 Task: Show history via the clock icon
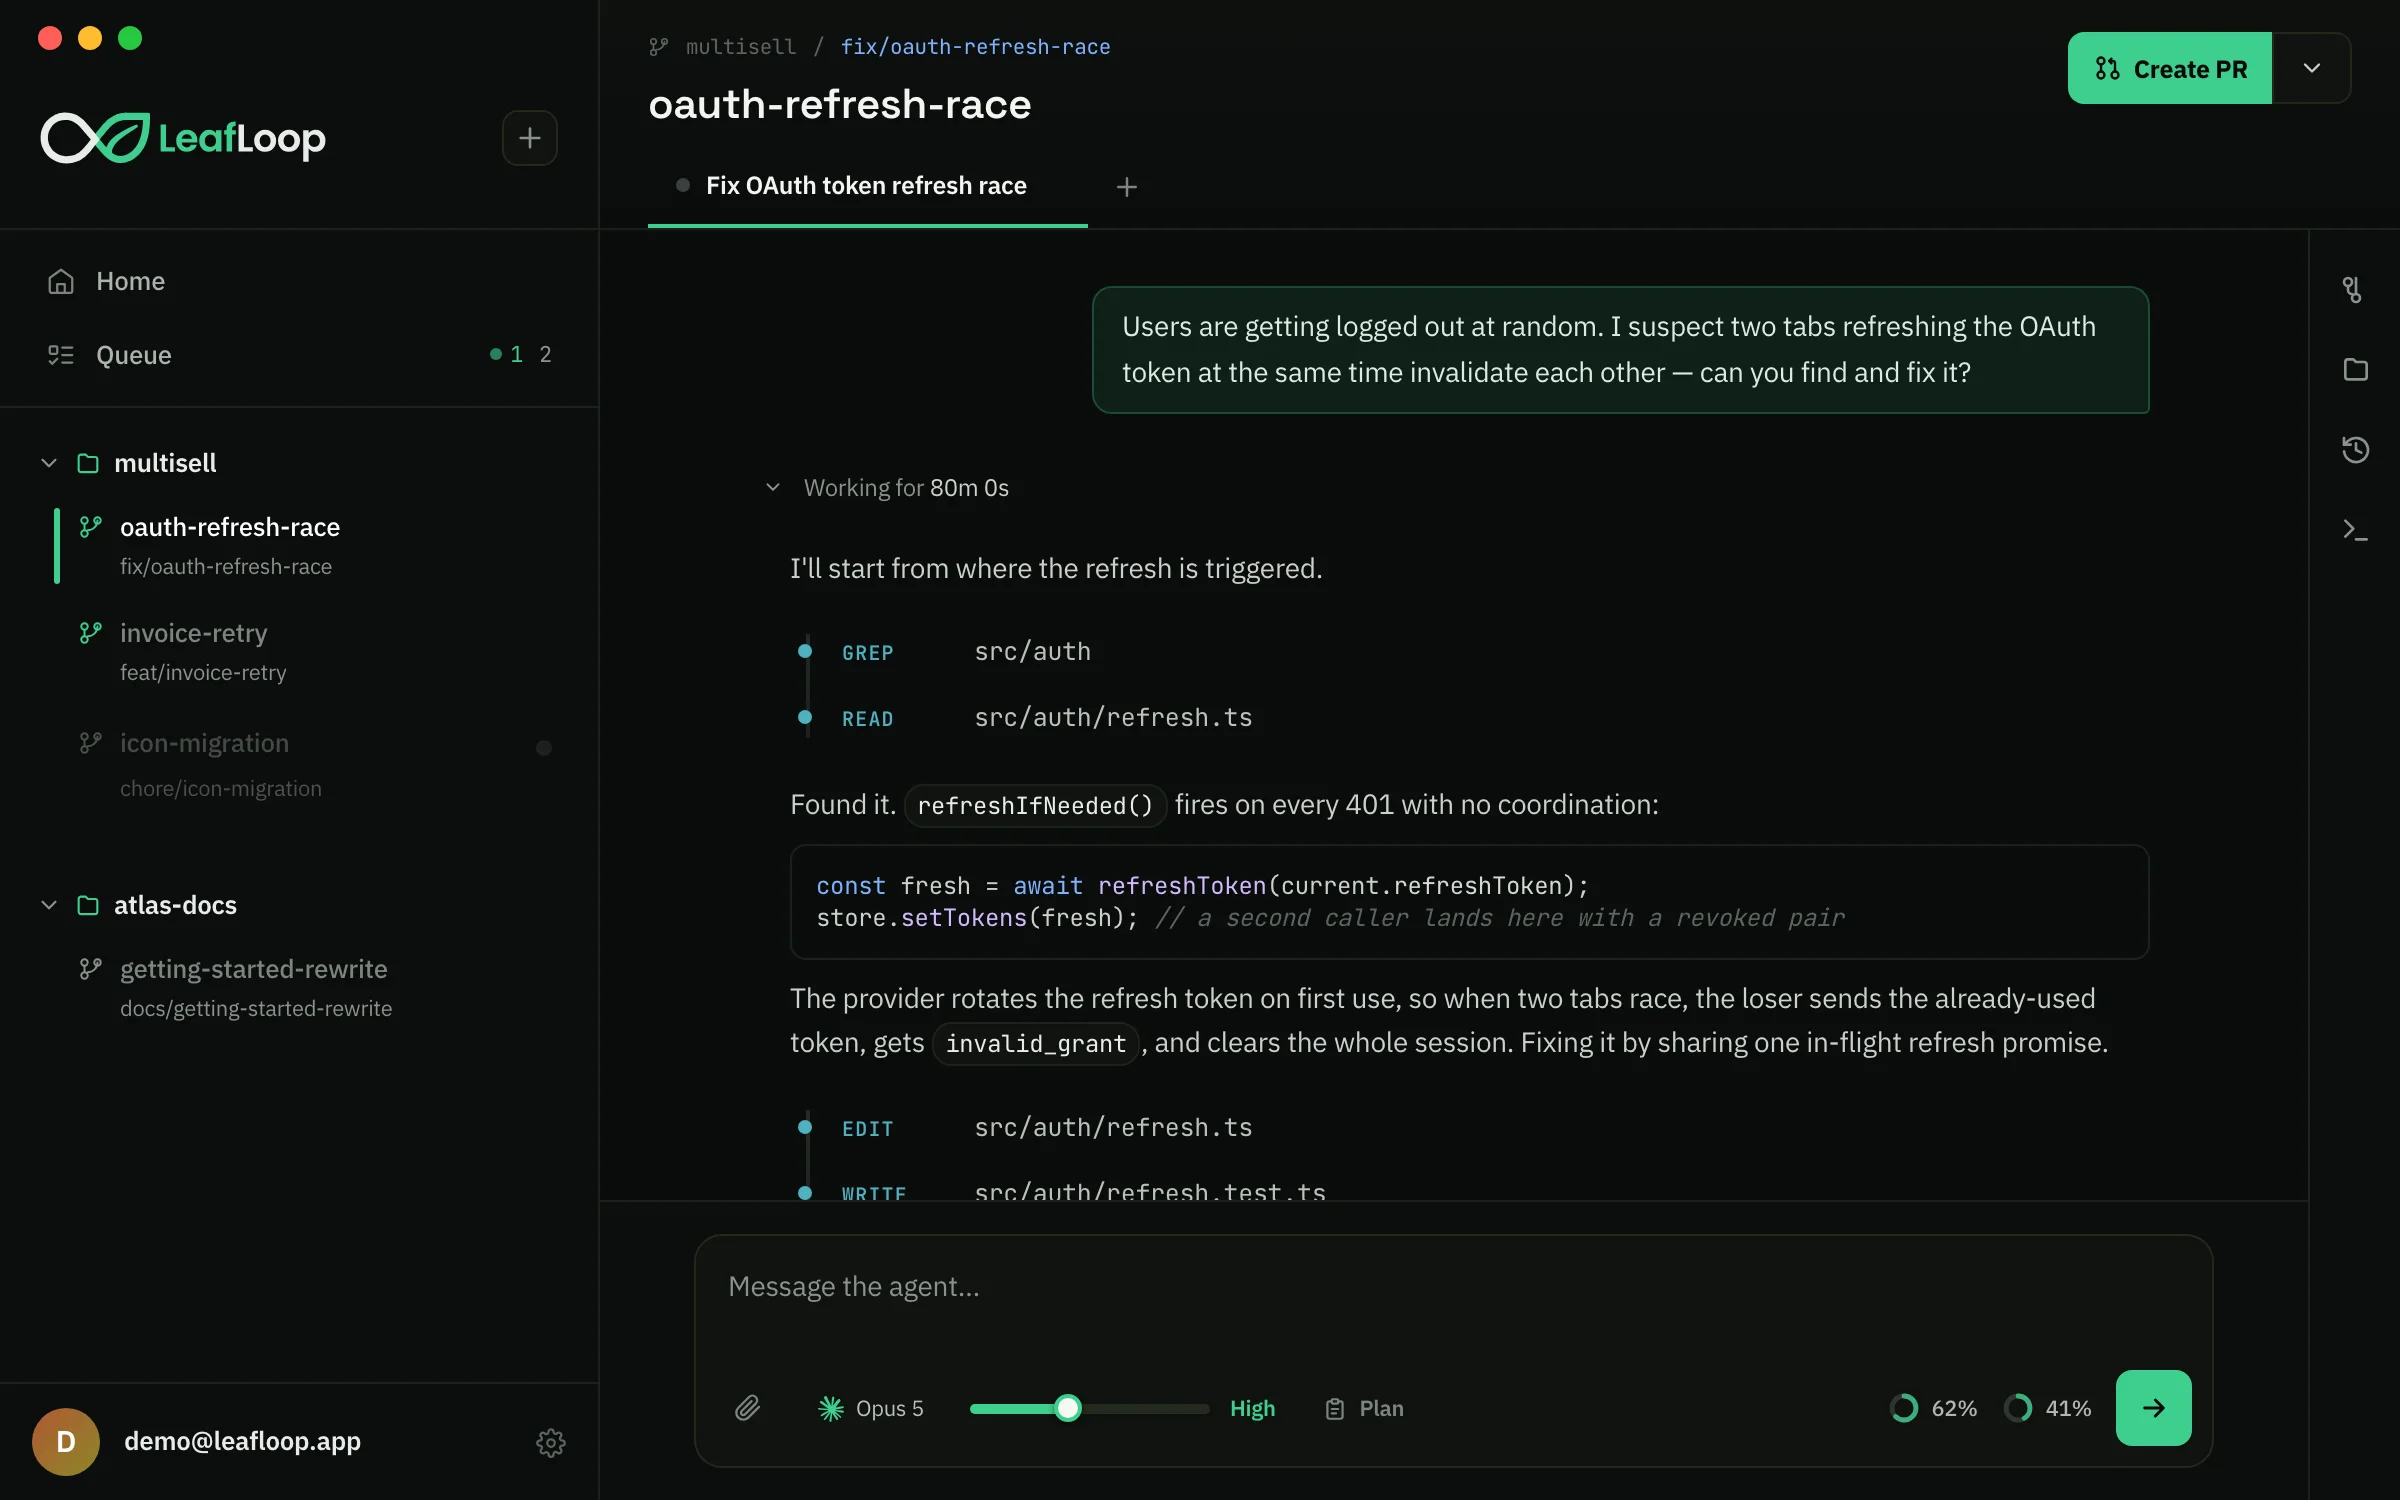2354,449
